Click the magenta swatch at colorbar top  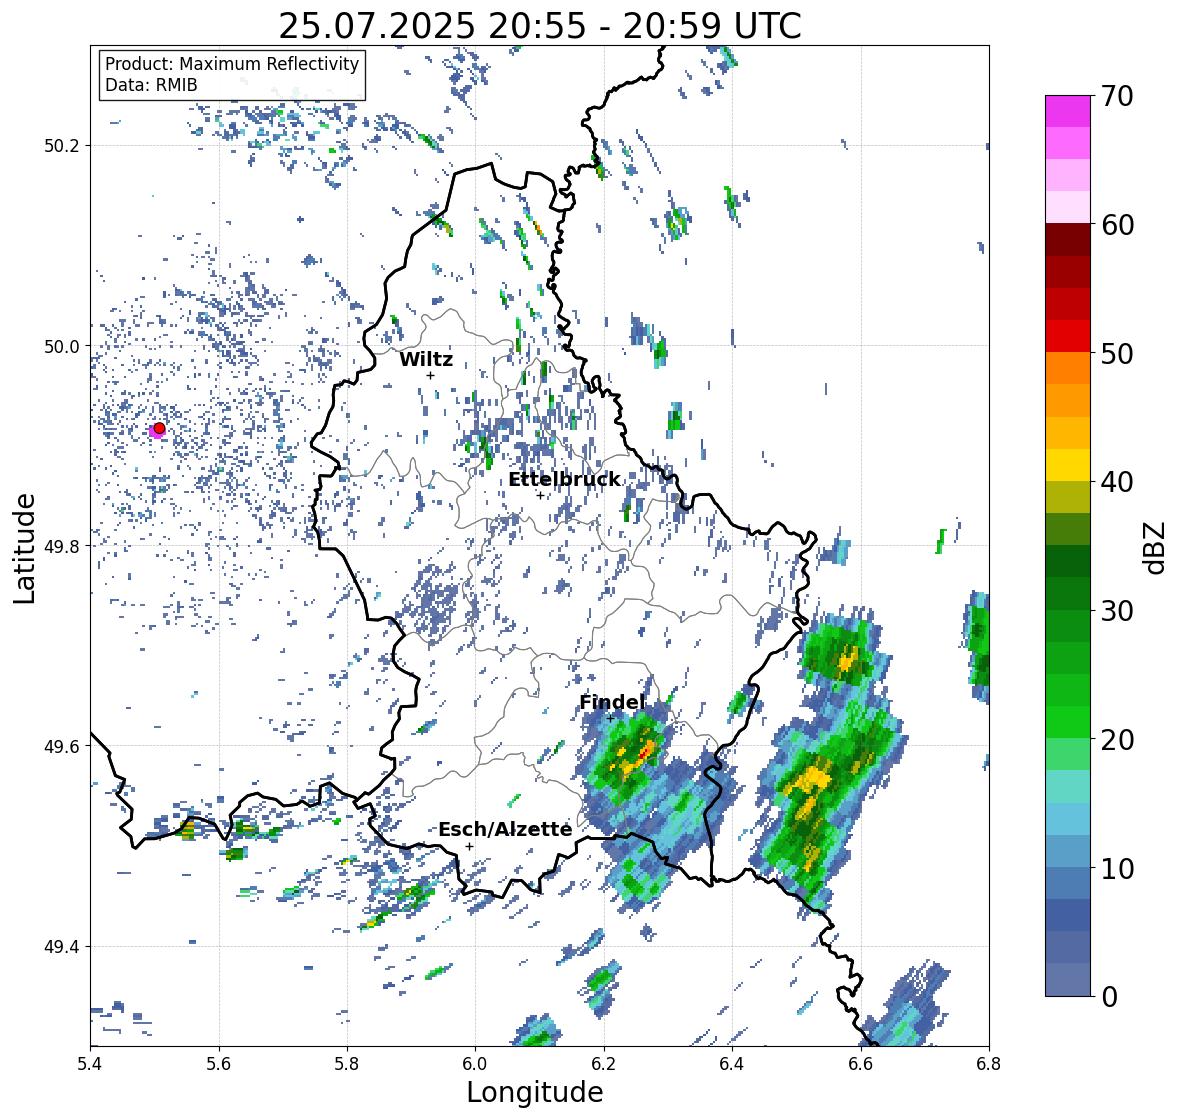click(1068, 111)
